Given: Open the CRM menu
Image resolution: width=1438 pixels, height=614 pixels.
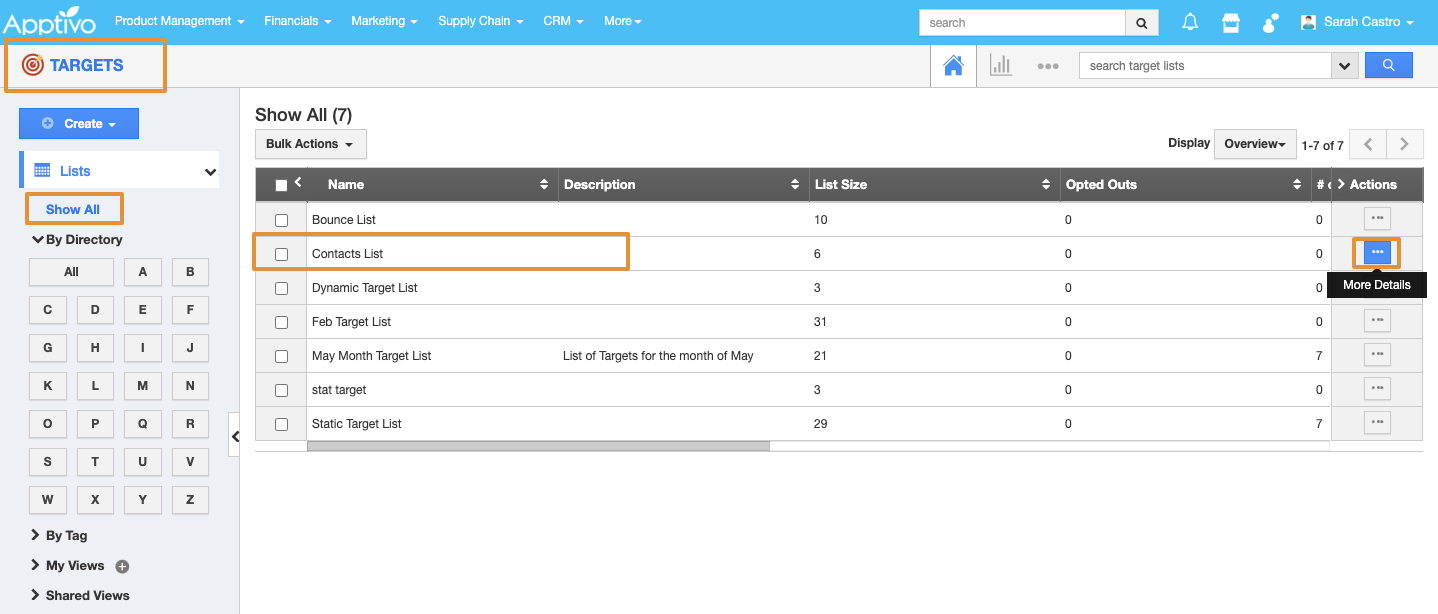Looking at the screenshot, I should tap(563, 21).
